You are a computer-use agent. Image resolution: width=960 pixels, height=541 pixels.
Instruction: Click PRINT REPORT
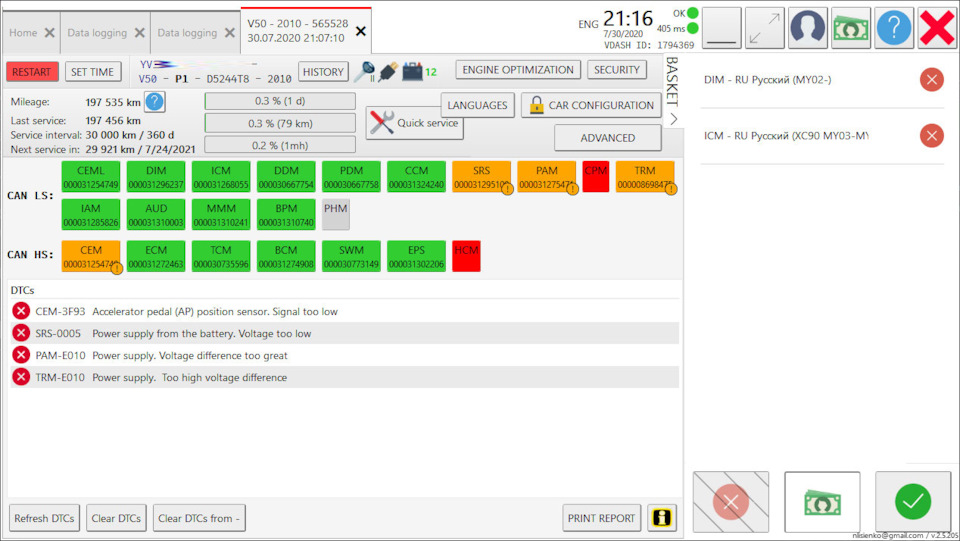(x=601, y=518)
